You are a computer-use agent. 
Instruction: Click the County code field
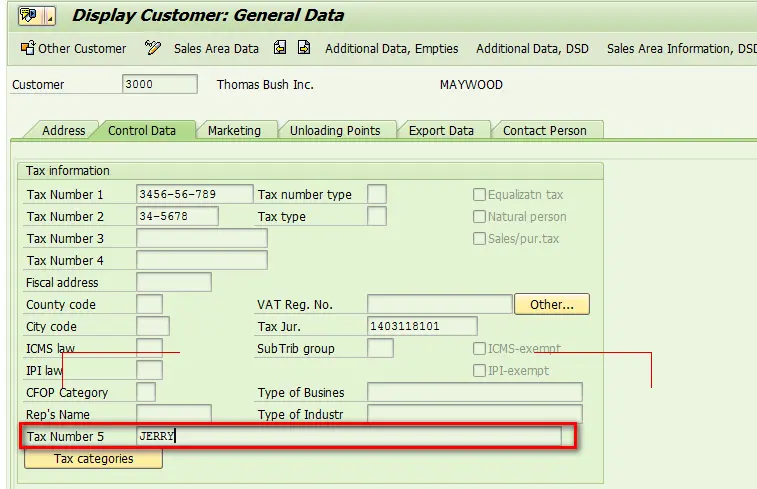click(x=149, y=304)
